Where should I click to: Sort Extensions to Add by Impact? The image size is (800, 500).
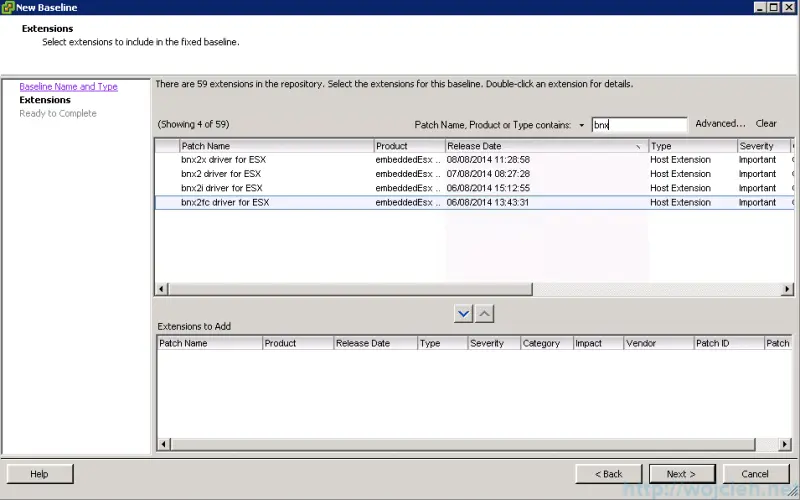(x=598, y=343)
